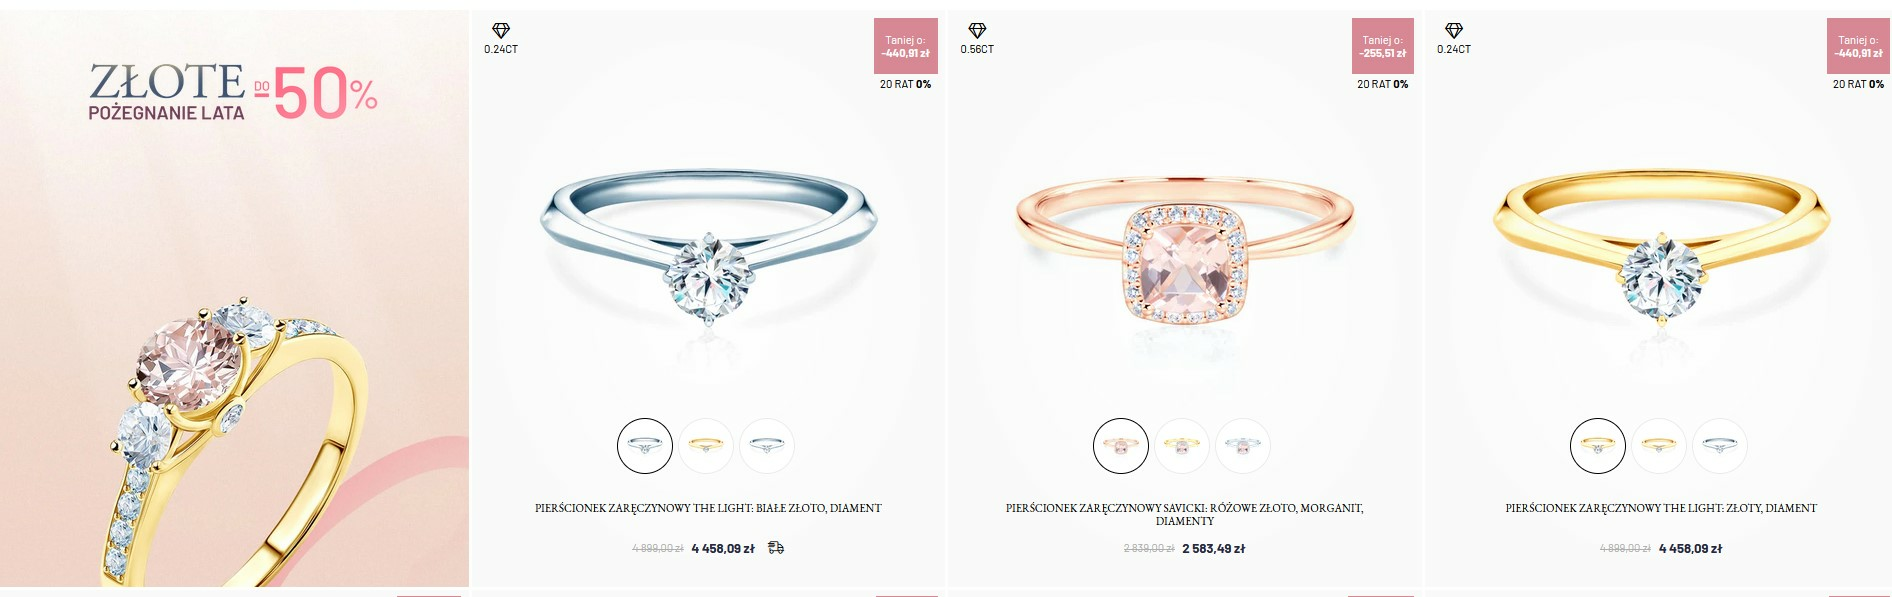Viewport: 1892px width, 597px height.
Task: Select first circled variant under yellow The Light ring
Action: 1598,446
